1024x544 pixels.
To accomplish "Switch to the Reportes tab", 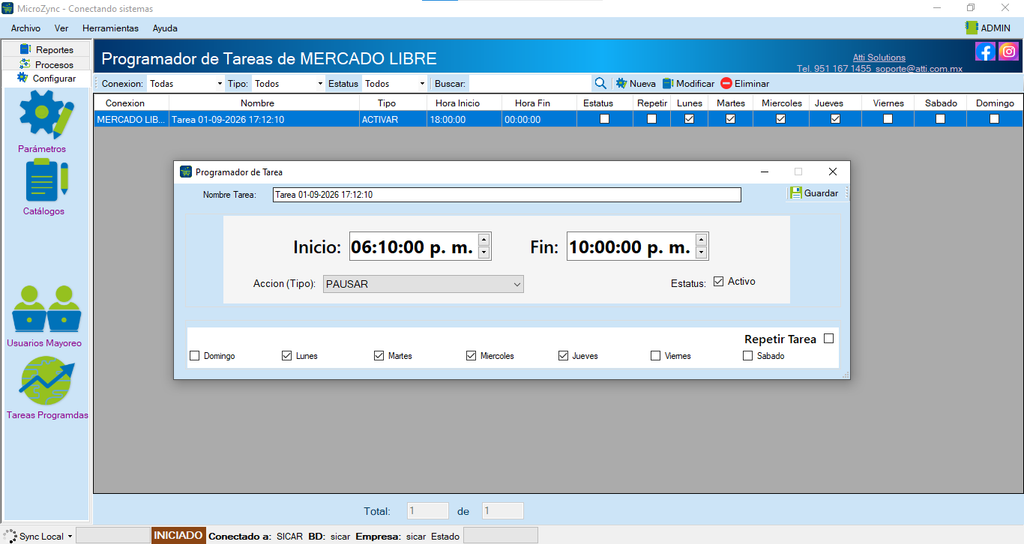I will coord(46,49).
